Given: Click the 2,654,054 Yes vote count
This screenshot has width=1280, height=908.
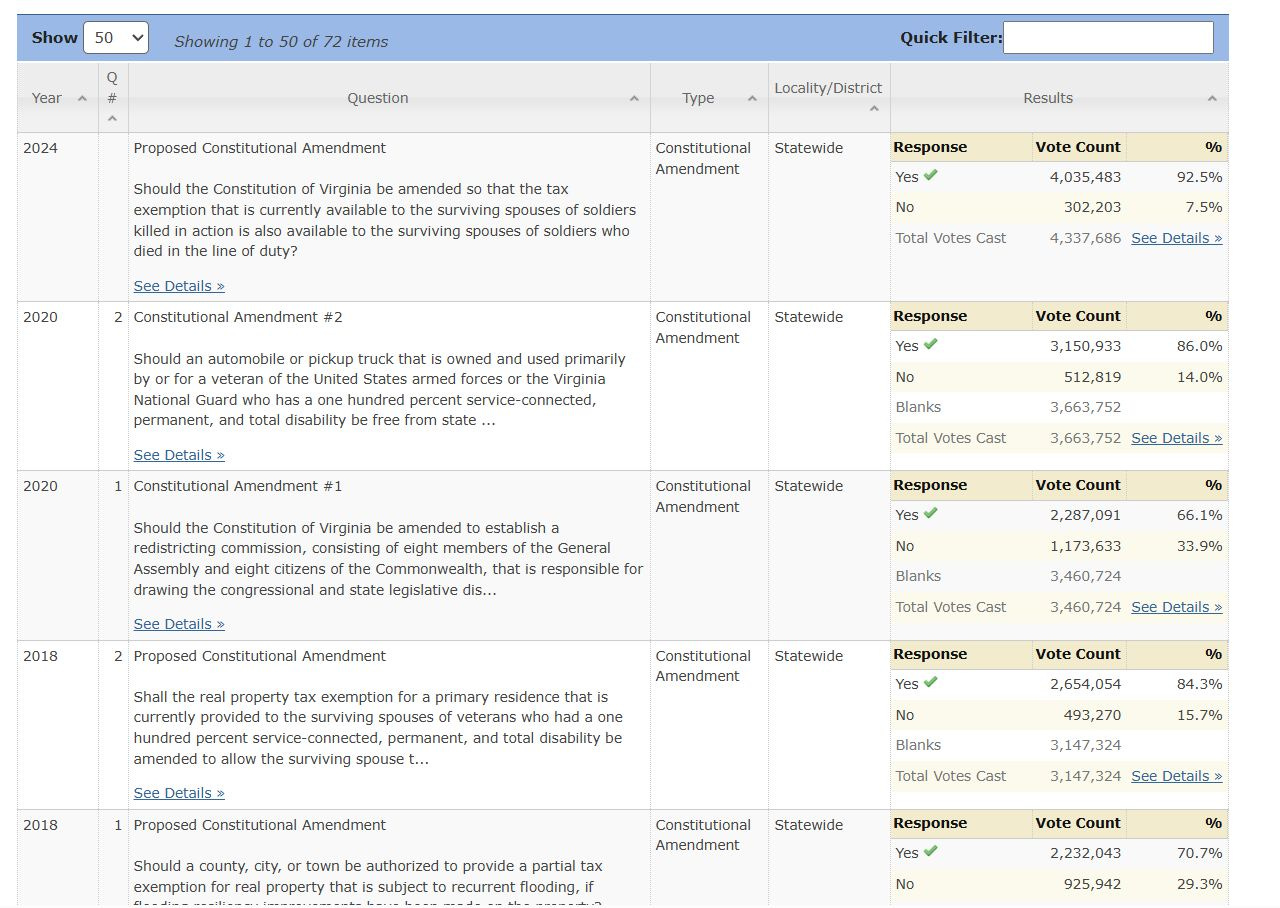Looking at the screenshot, I should click(1085, 684).
